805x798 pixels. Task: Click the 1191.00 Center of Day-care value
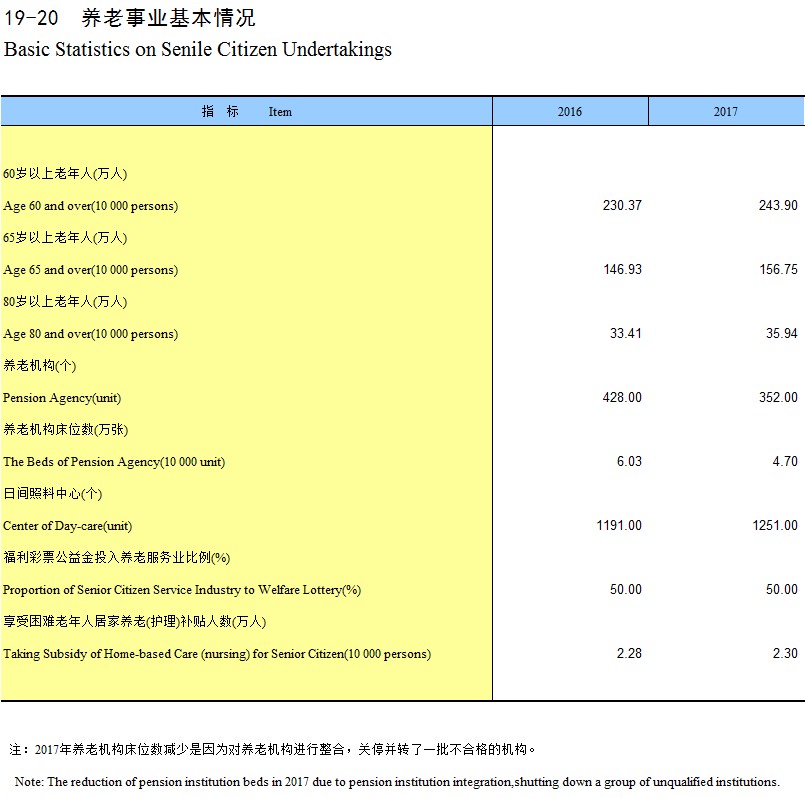pyautogui.click(x=619, y=526)
